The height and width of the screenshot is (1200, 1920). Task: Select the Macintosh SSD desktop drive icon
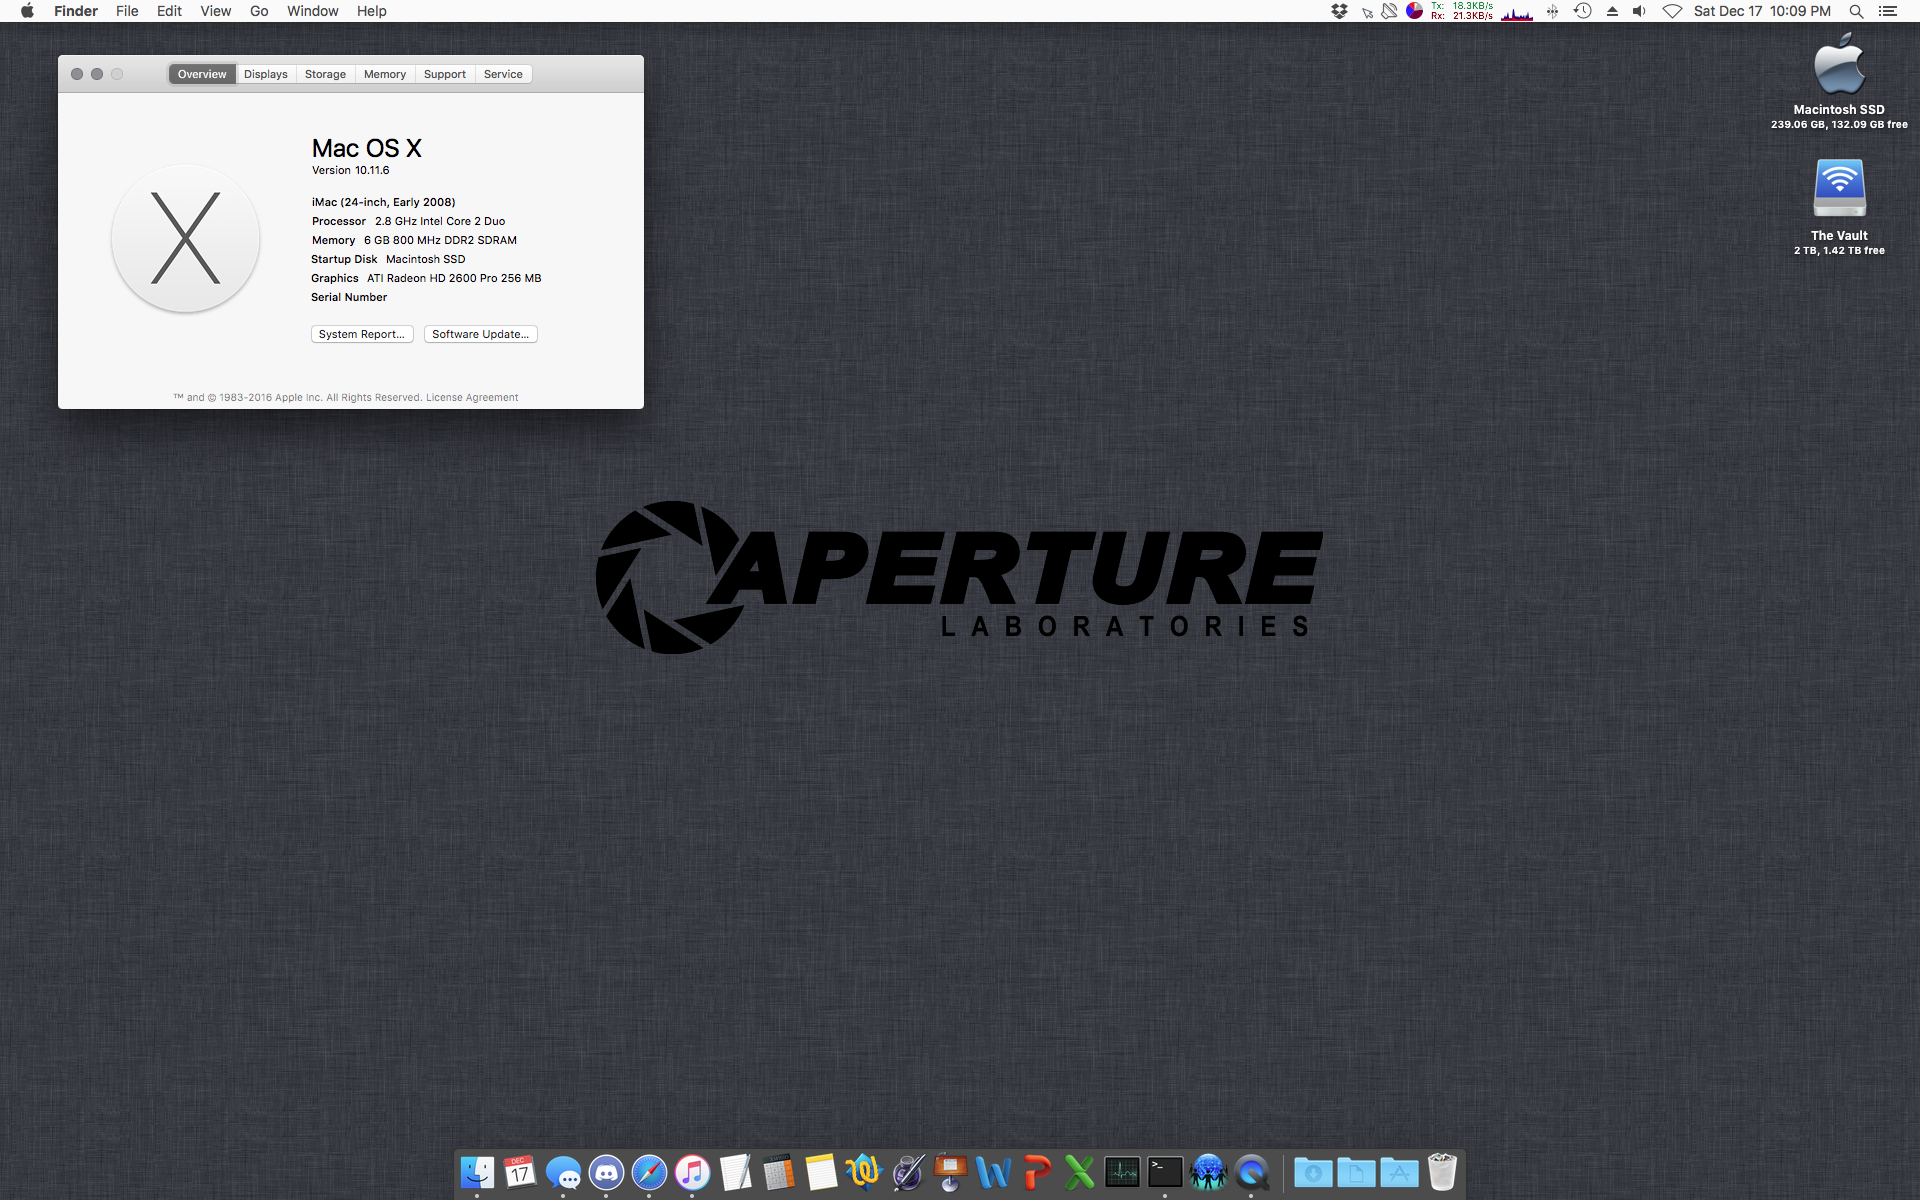[1839, 64]
